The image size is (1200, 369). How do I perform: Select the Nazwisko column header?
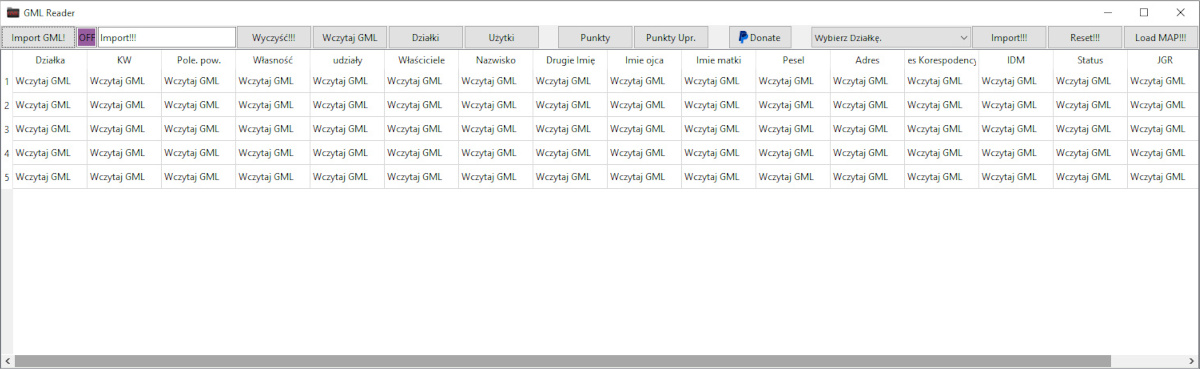pos(495,60)
